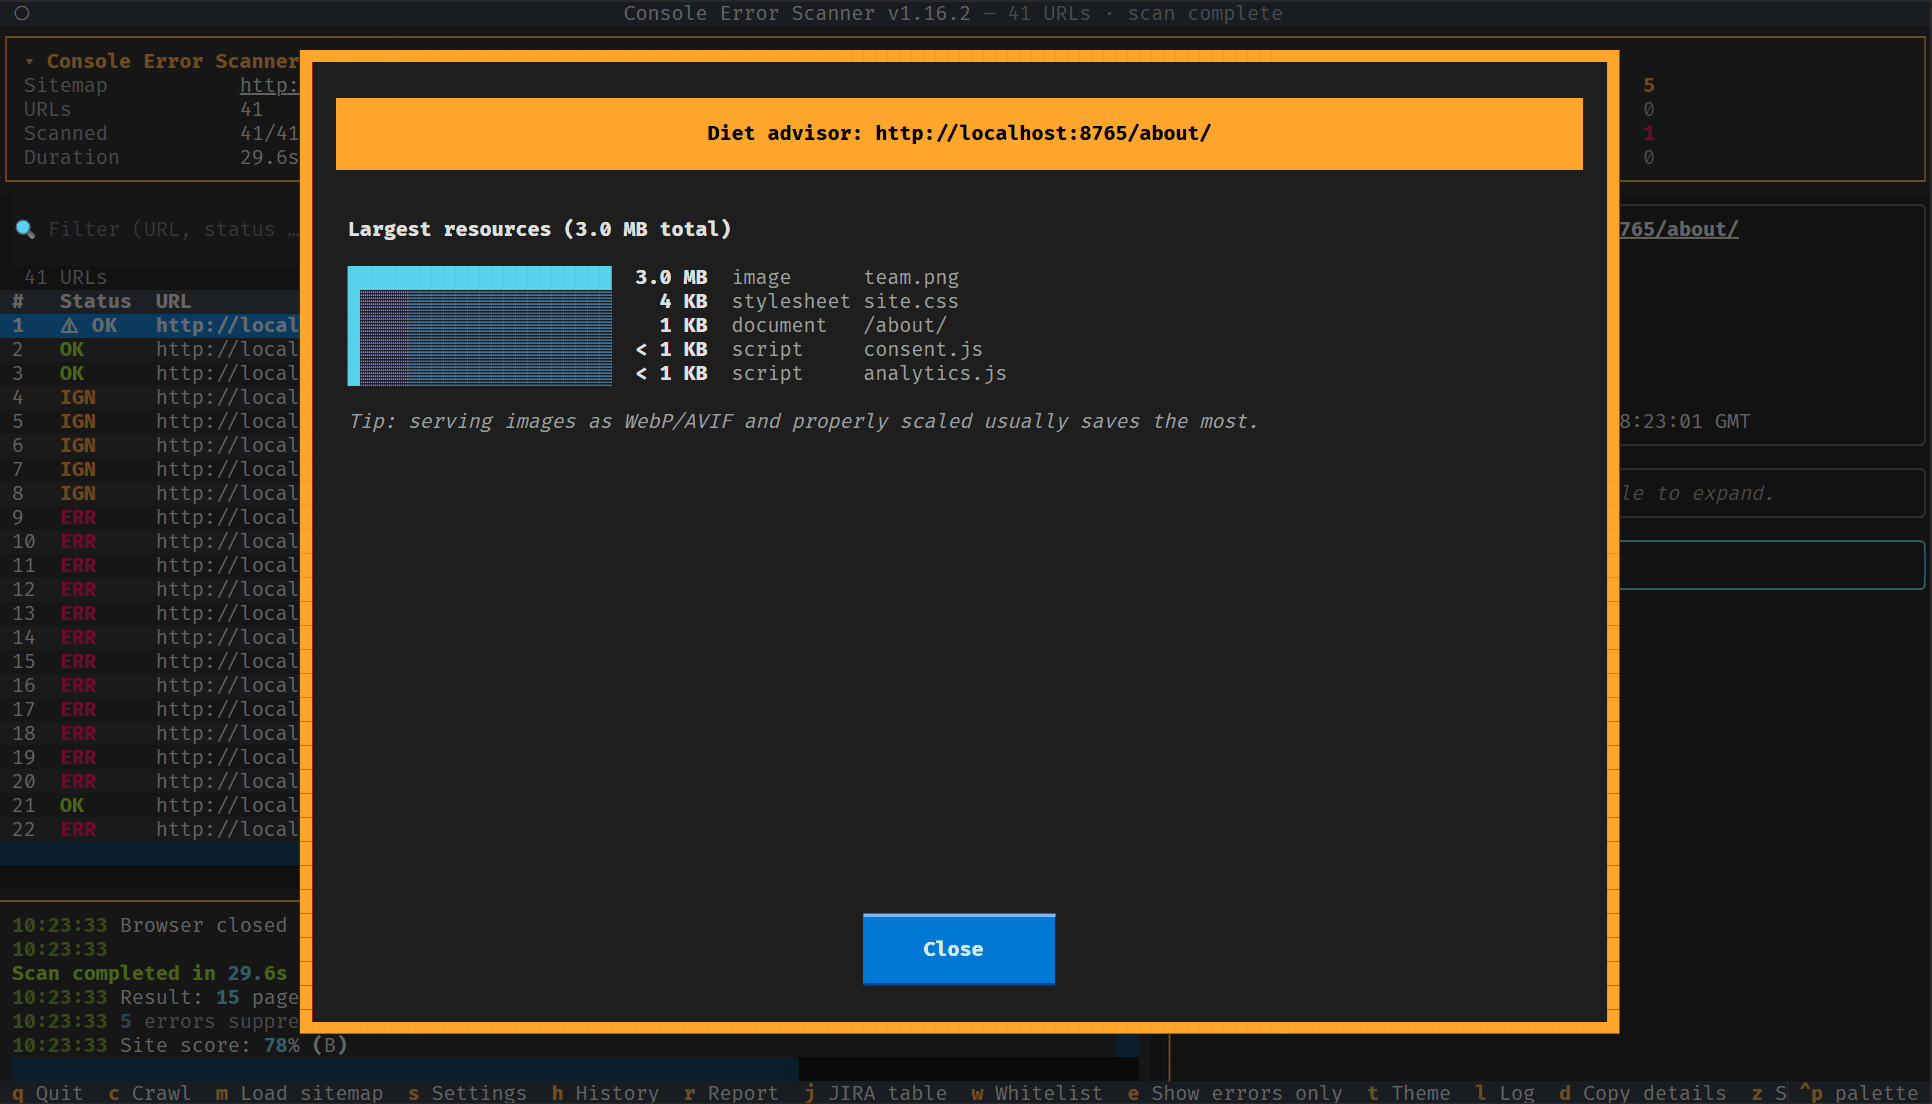Image resolution: width=1932 pixels, height=1104 pixels.
Task: Switch Theme via footer shortcut
Action: point(1409,1093)
